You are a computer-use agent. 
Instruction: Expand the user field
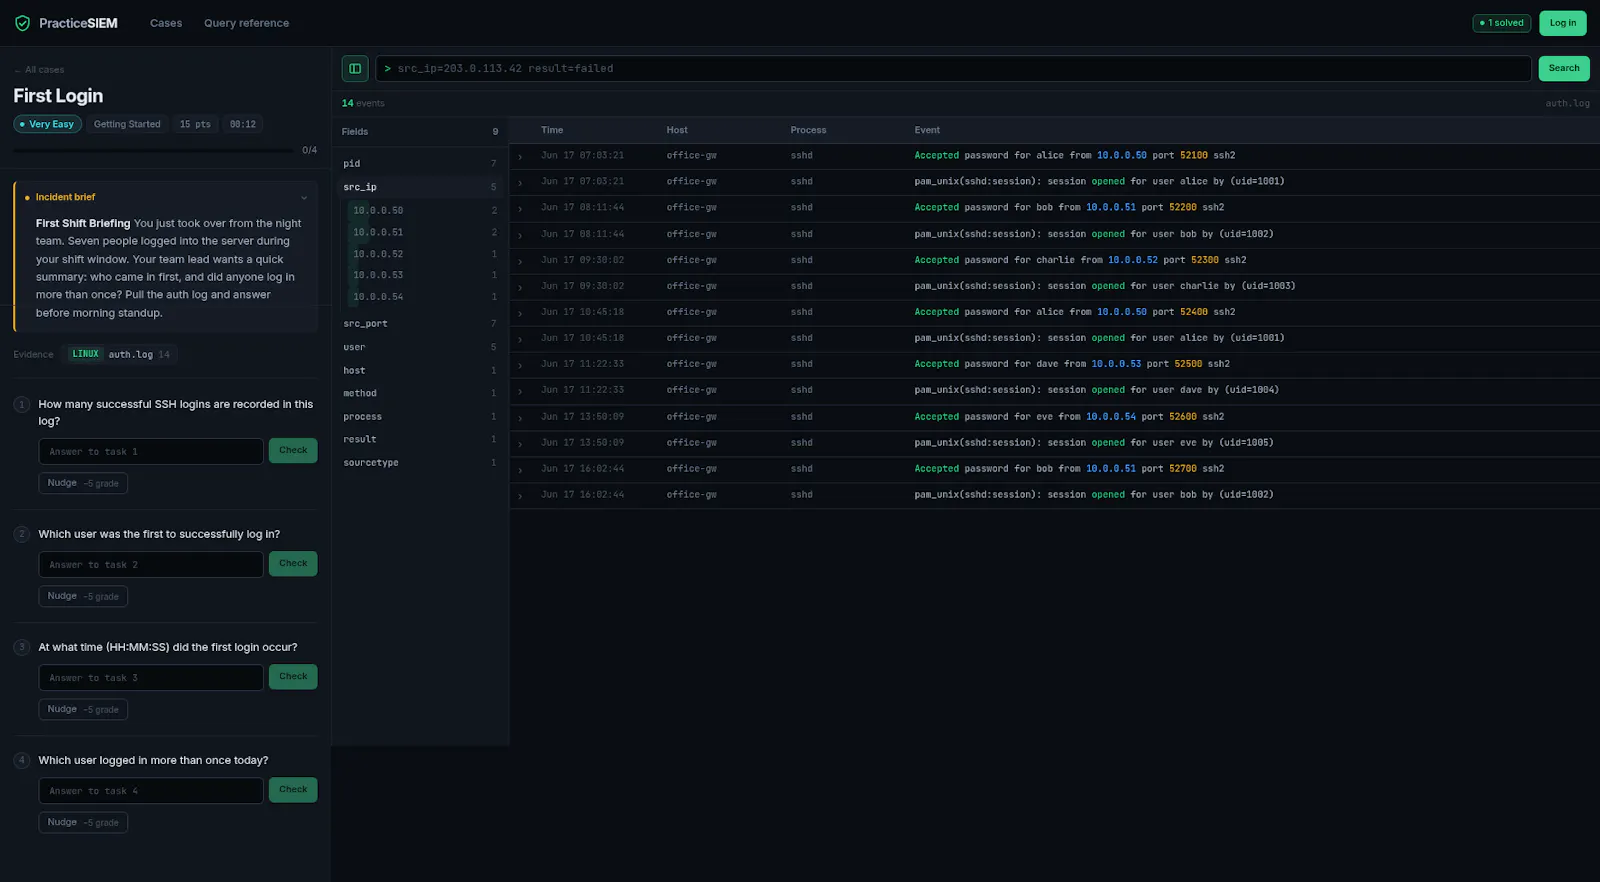[420, 347]
